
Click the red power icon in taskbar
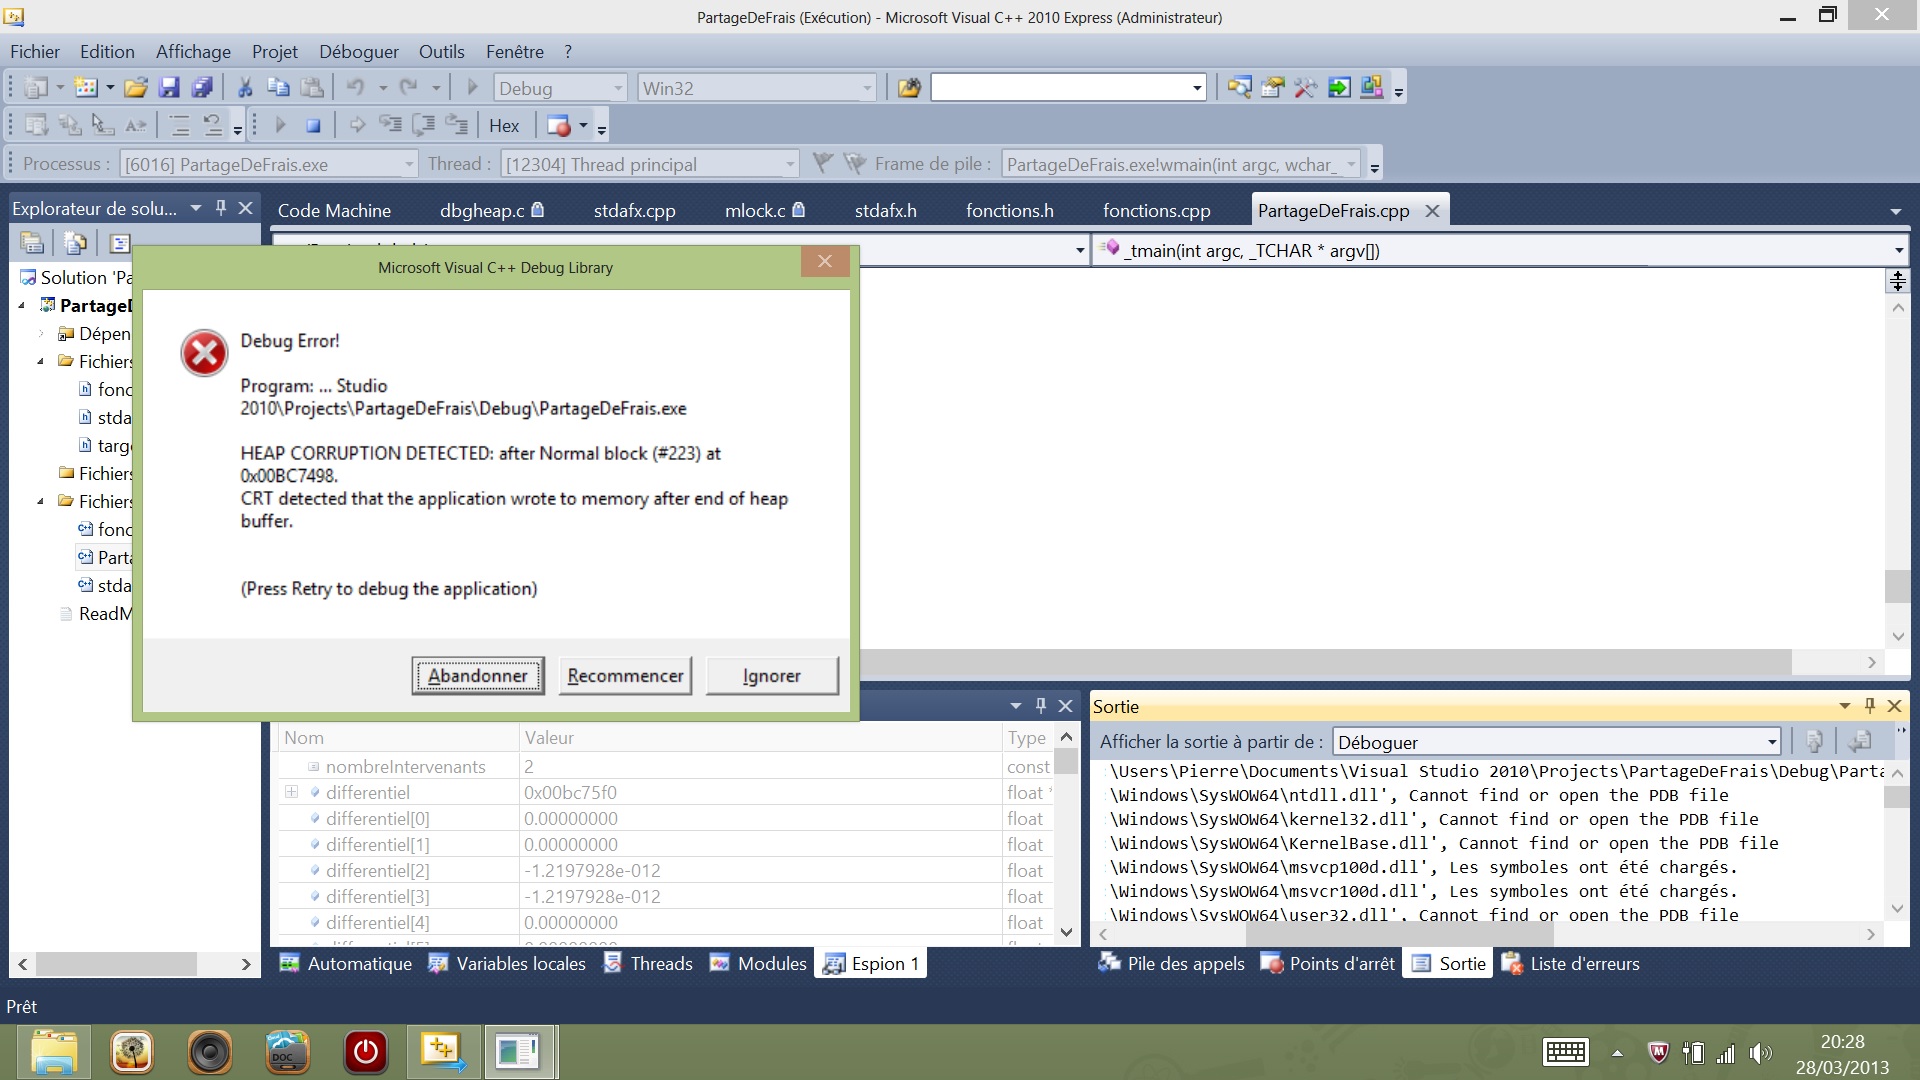pos(366,1052)
